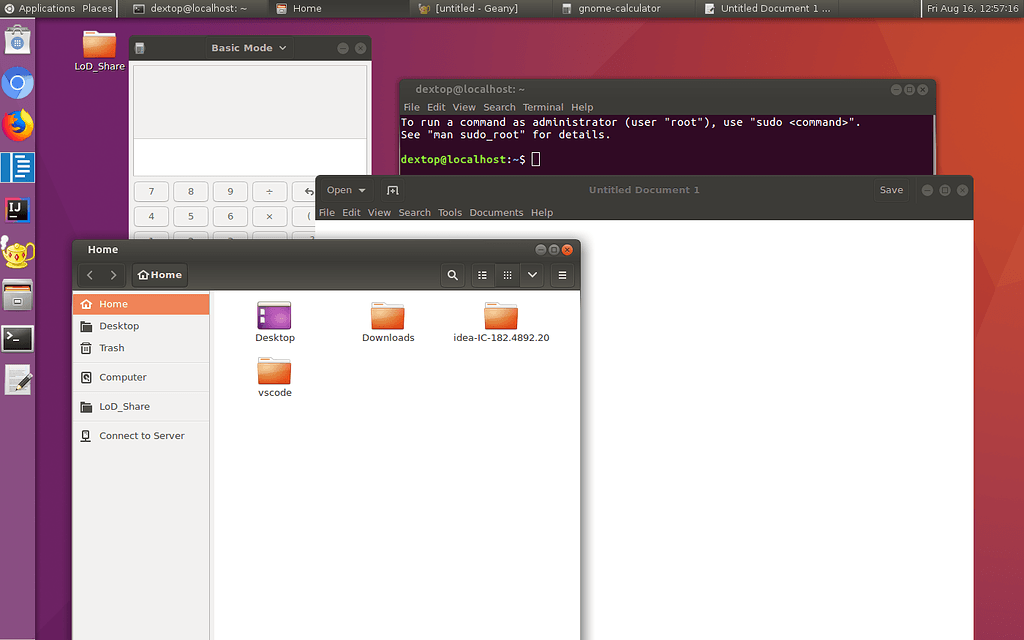This screenshot has width=1024, height=640.
Task: Open Ubuntu Software from the dock
Action: [17, 40]
